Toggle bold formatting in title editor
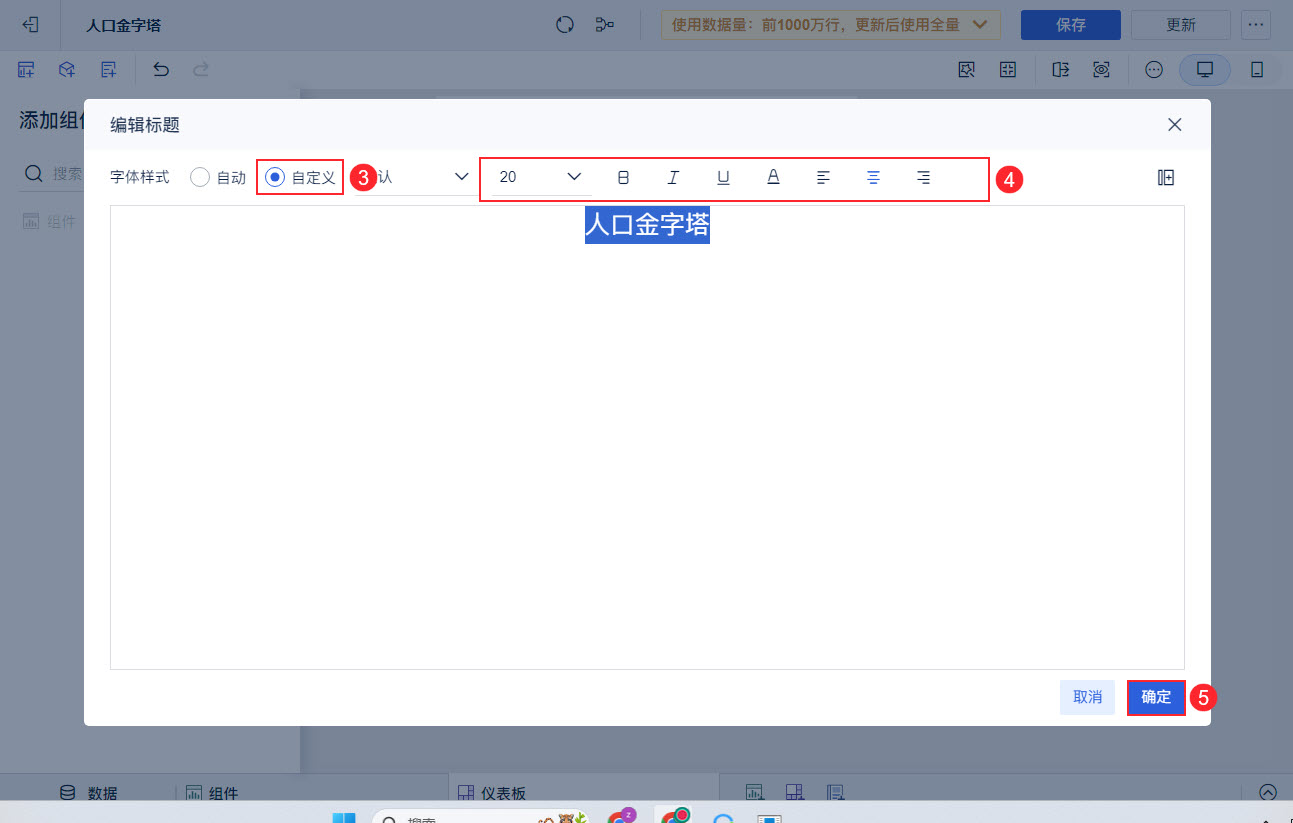This screenshot has width=1293, height=823. coord(624,177)
